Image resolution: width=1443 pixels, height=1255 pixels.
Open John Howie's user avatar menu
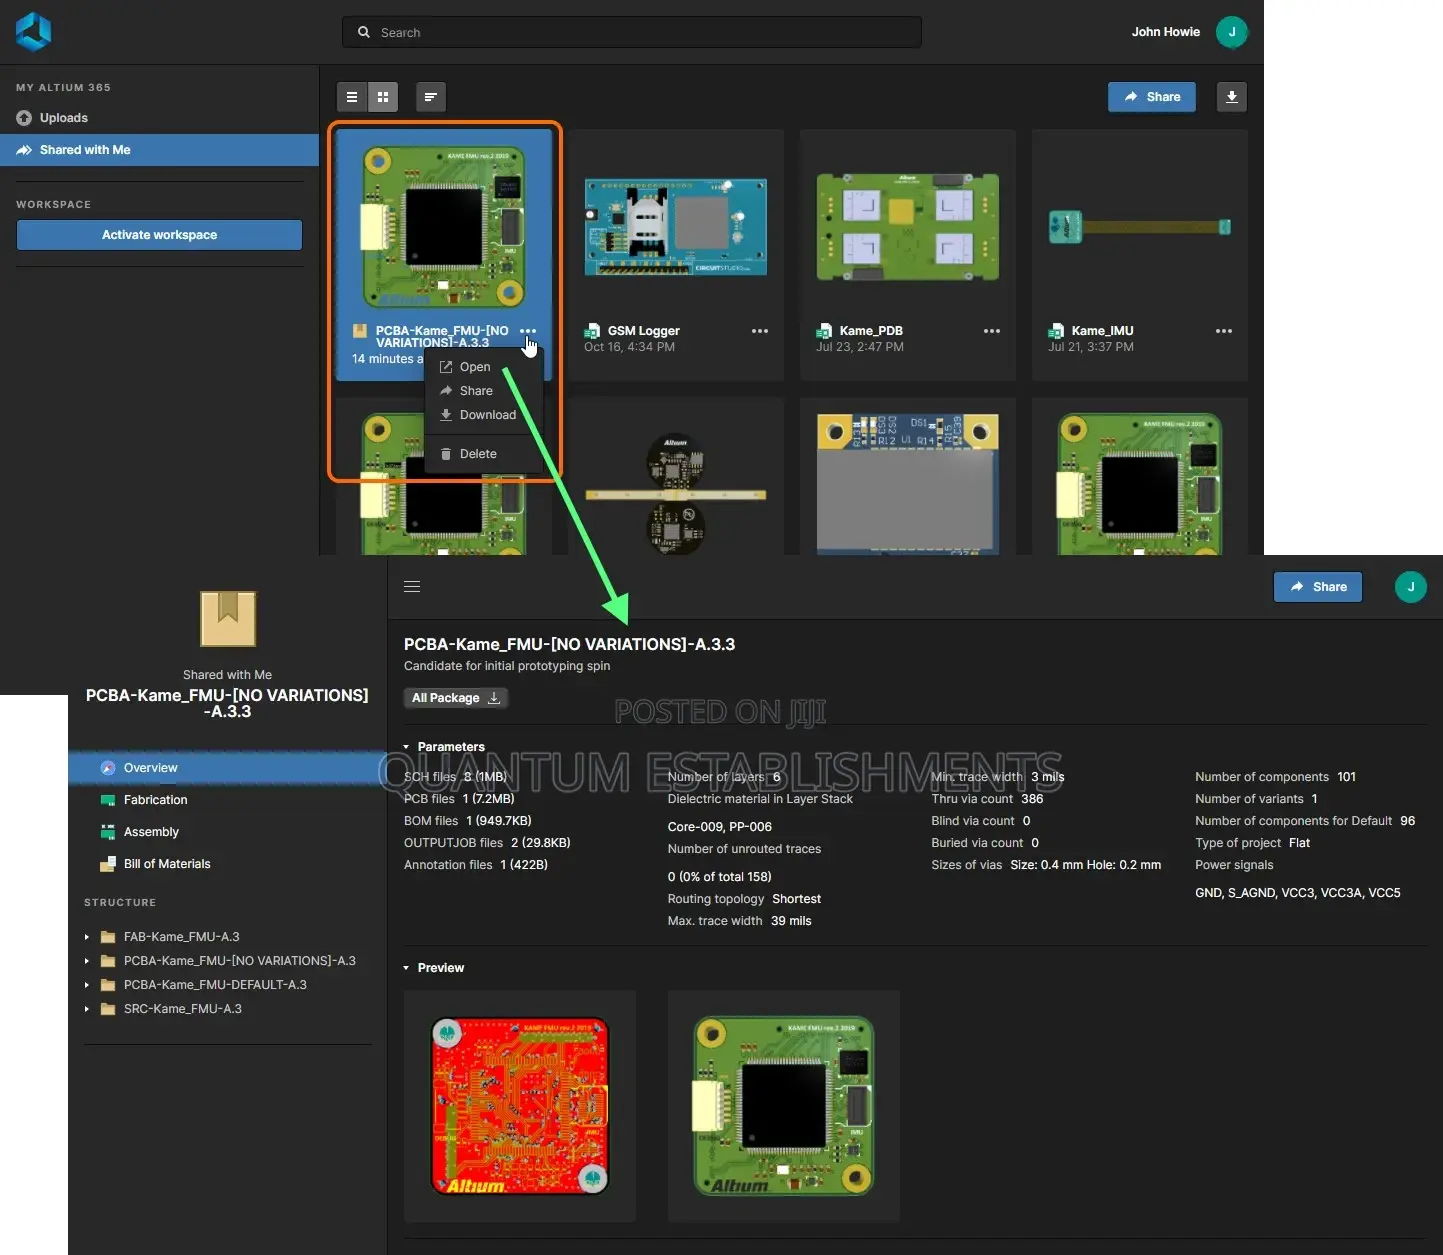(x=1231, y=32)
